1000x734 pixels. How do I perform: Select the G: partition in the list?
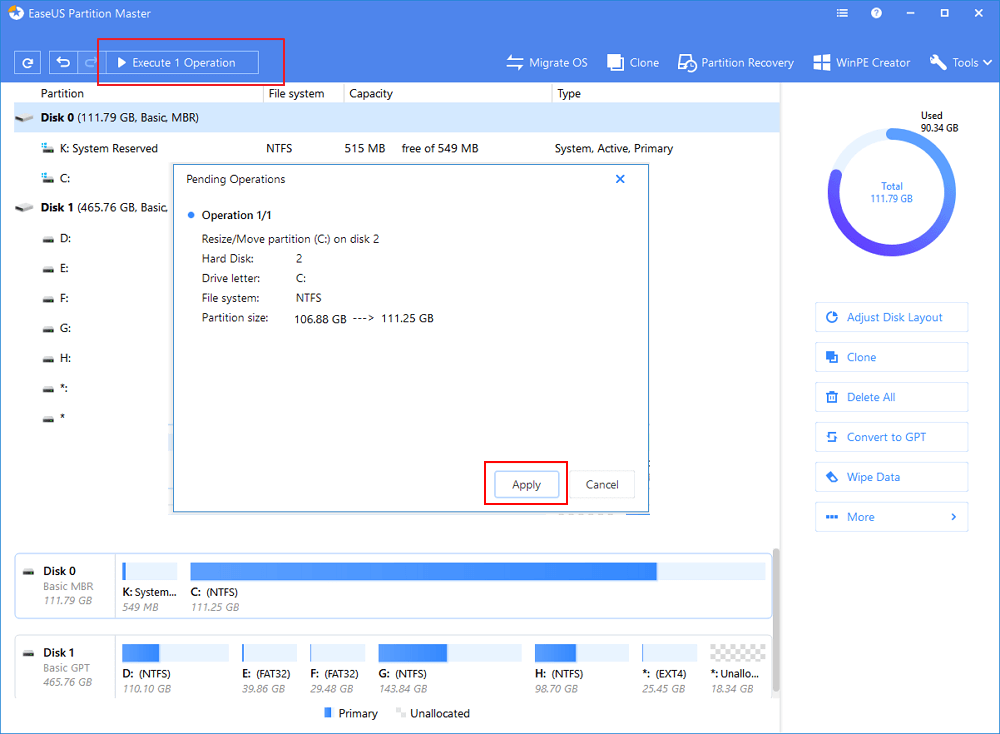coord(93,328)
